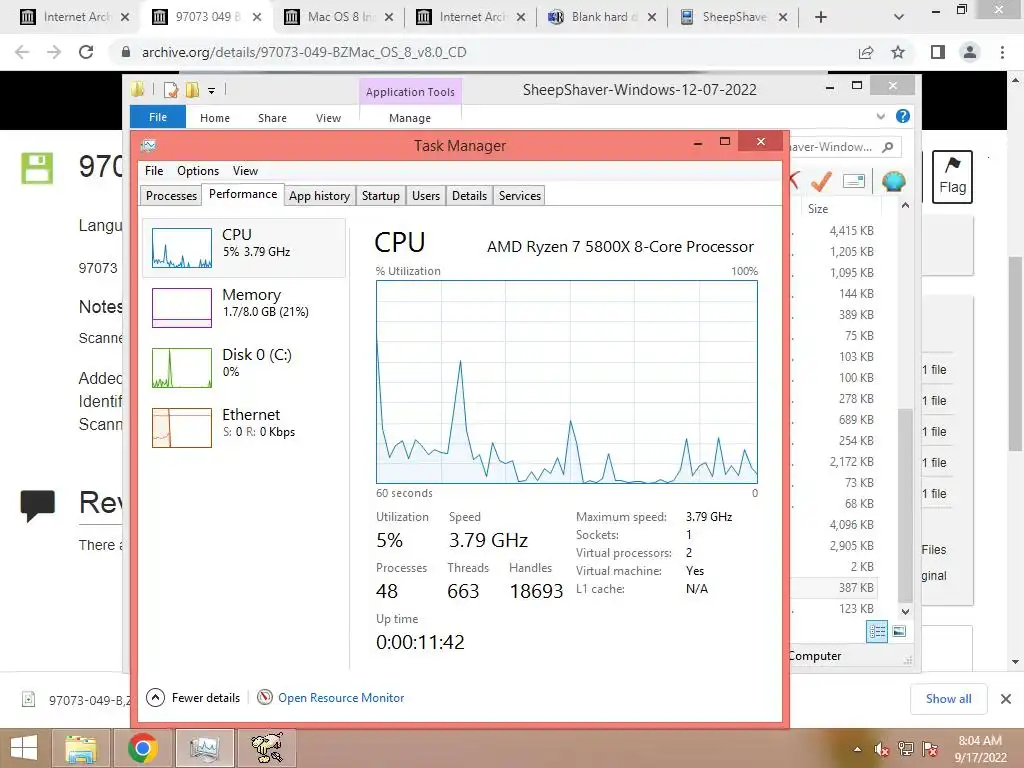Select the 387 KB file row

(835, 588)
